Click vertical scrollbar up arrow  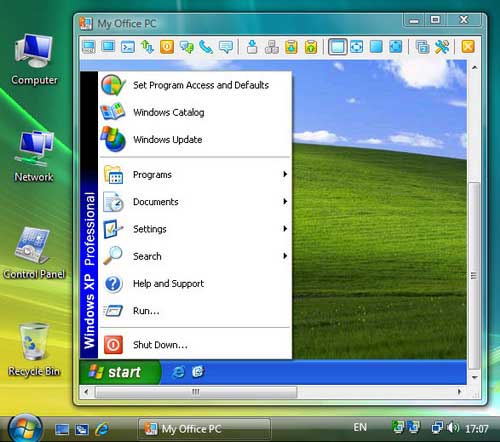[x=474, y=68]
